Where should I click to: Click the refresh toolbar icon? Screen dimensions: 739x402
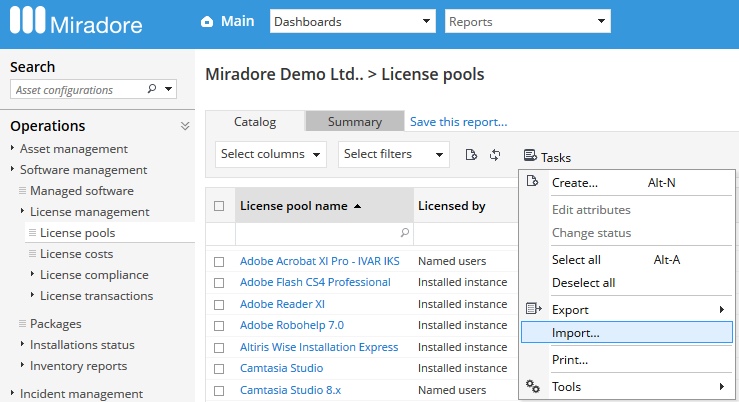[x=495, y=155]
